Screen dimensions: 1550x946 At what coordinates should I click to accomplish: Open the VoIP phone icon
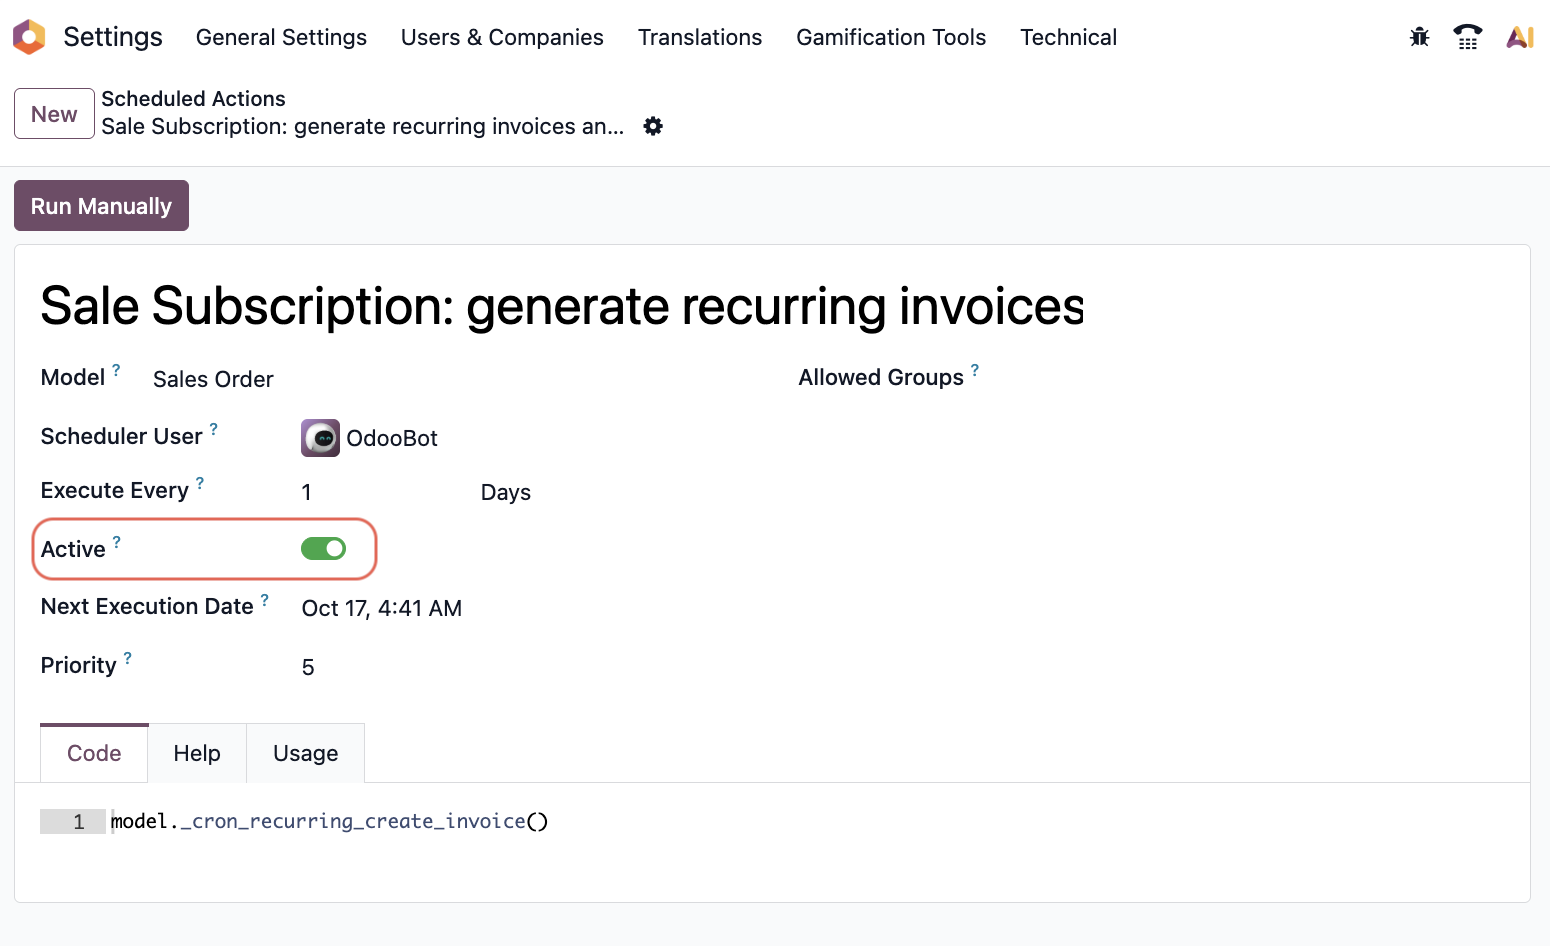(x=1467, y=38)
